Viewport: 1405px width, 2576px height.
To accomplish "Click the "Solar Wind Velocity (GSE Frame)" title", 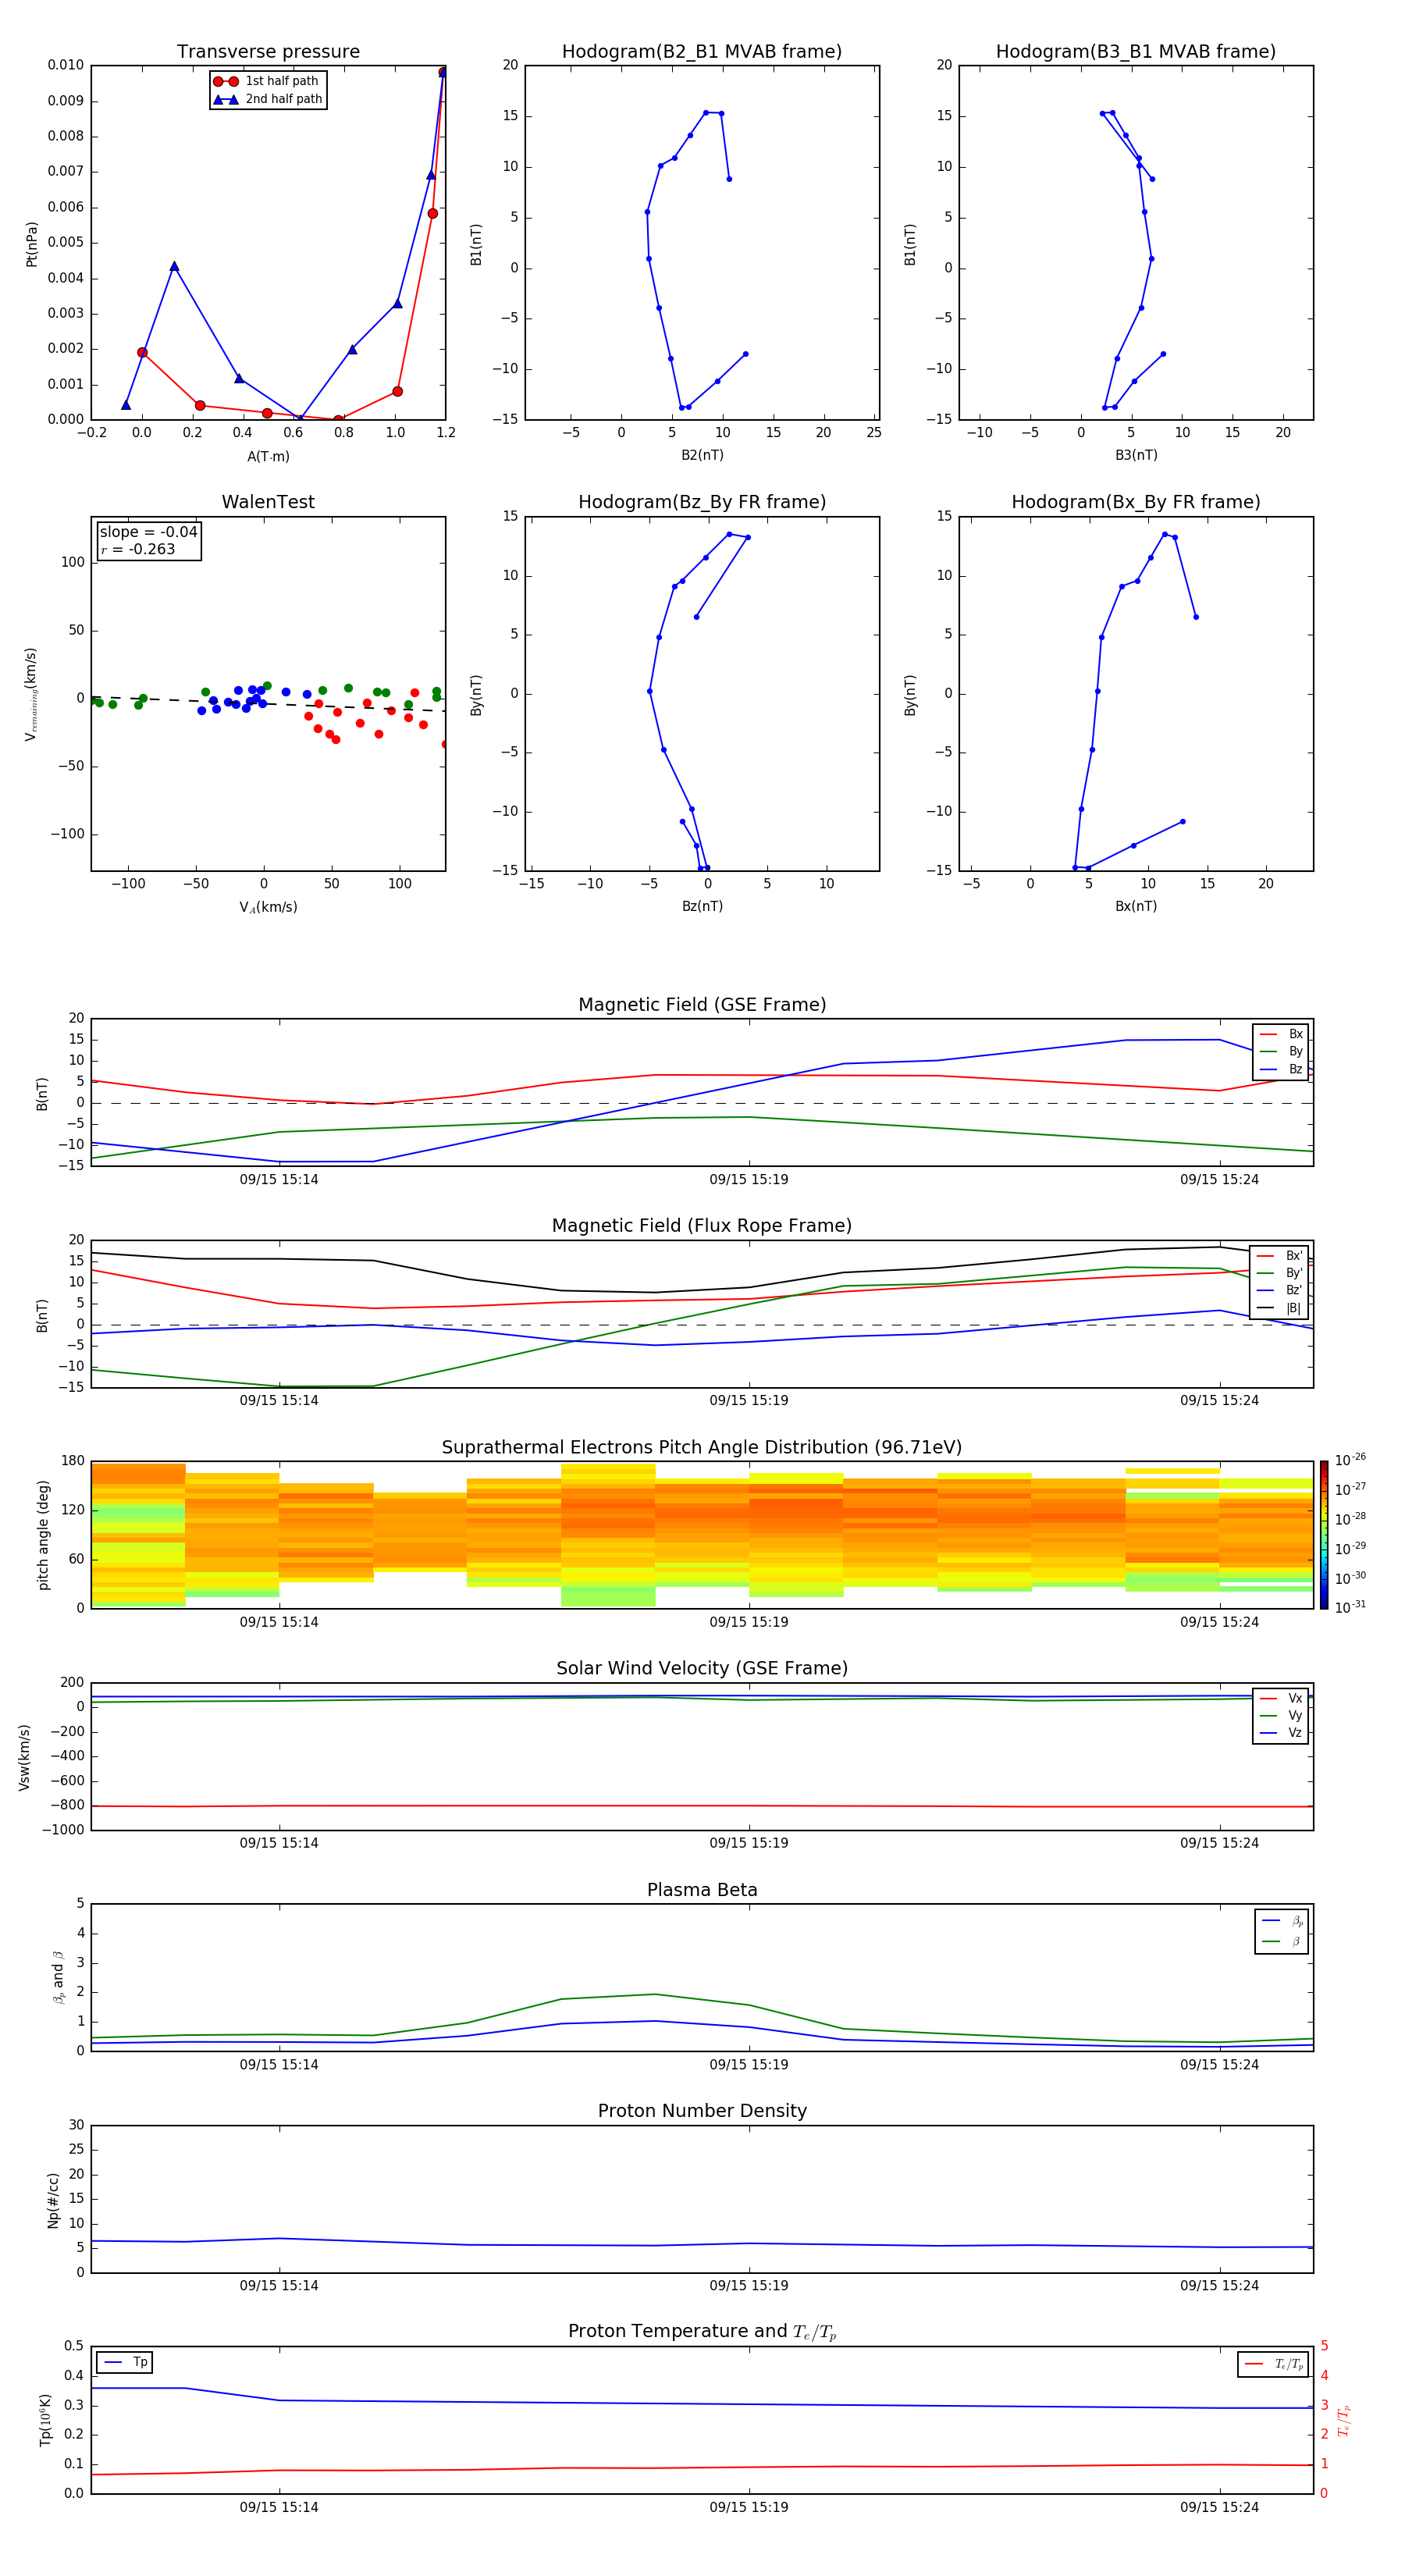I will coord(702,1668).
